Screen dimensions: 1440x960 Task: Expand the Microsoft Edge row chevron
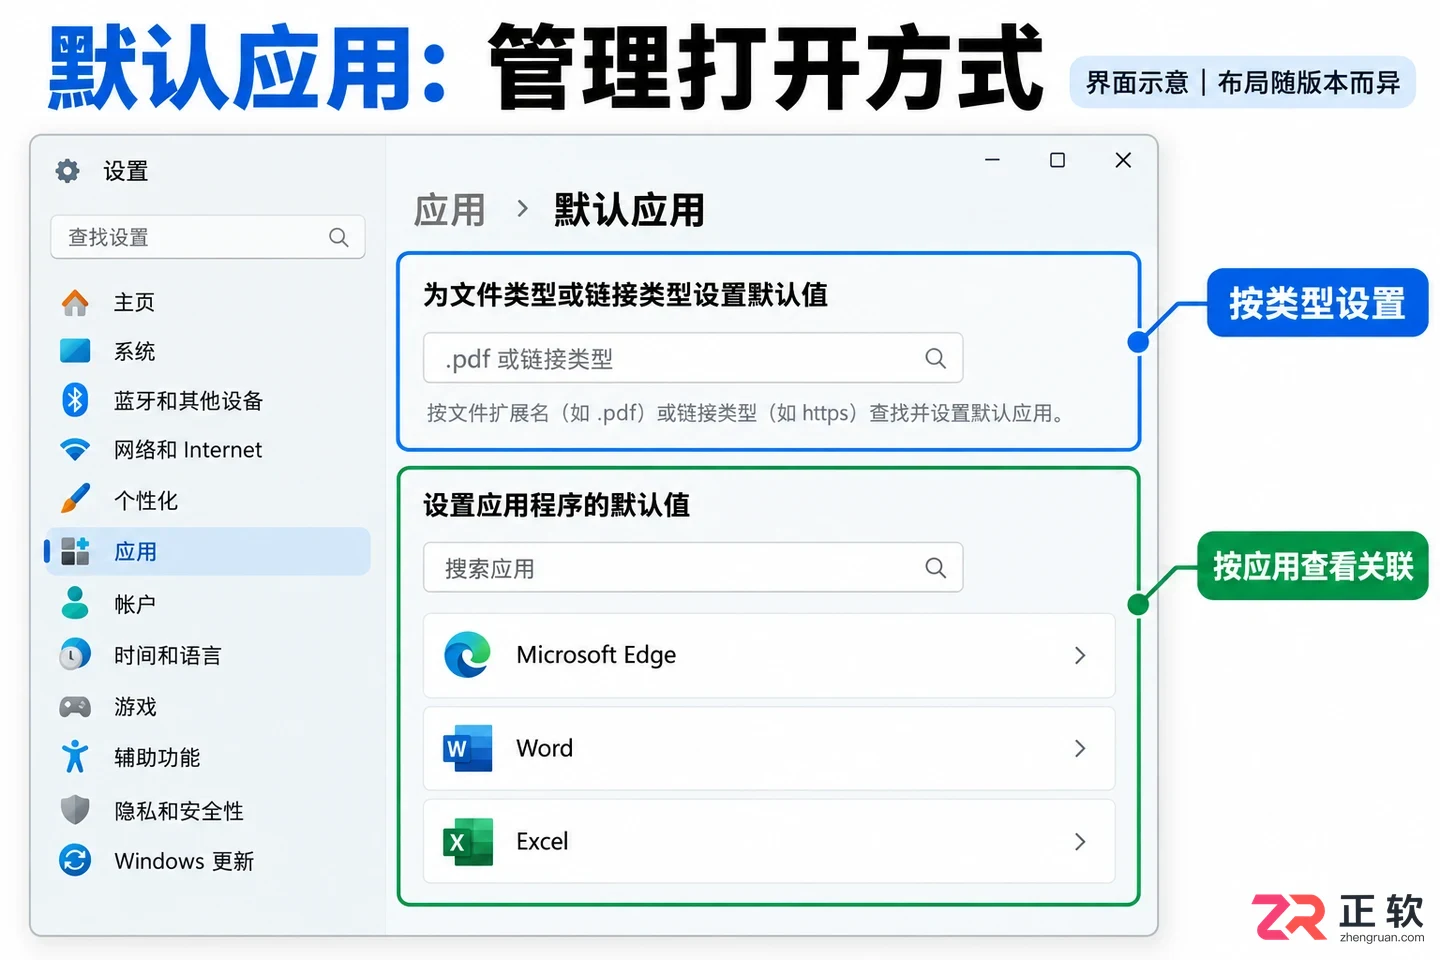pyautogui.click(x=1080, y=655)
